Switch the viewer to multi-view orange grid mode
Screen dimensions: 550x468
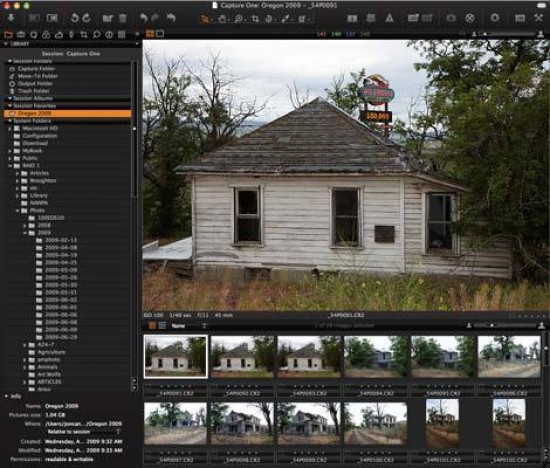[x=150, y=34]
